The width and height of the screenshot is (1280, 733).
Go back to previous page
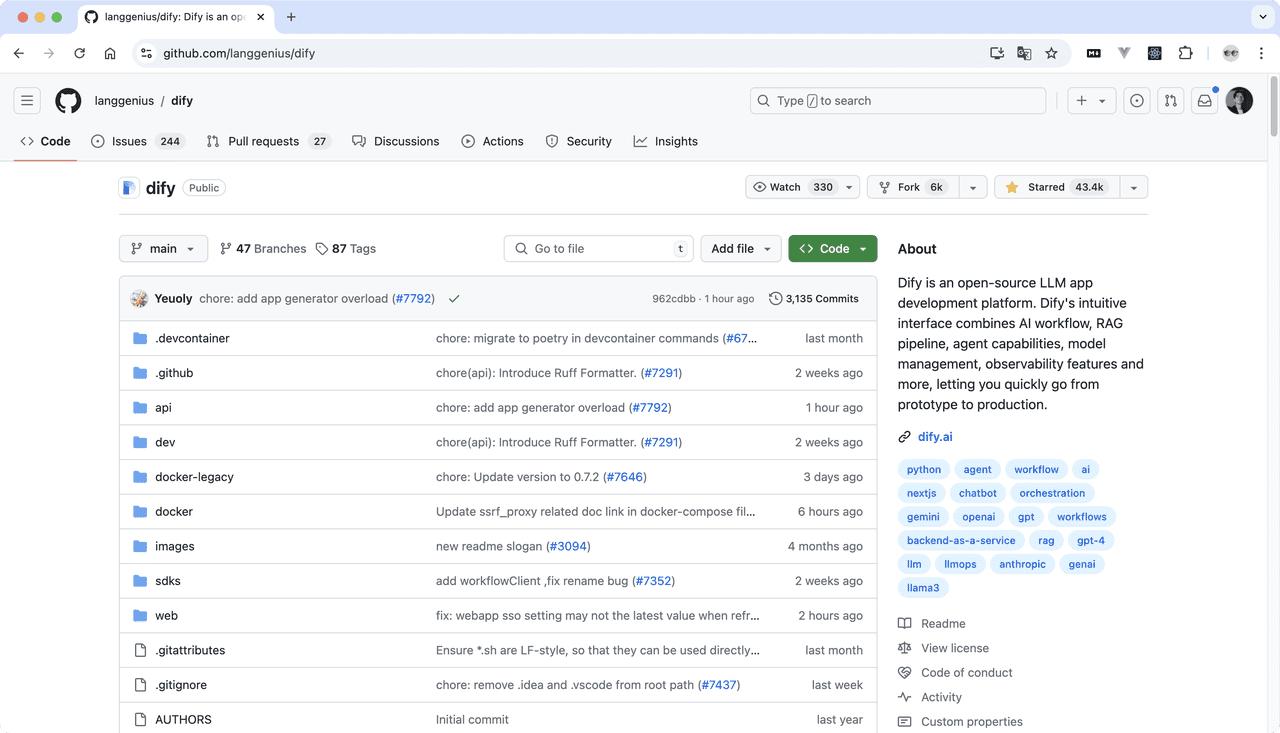click(19, 53)
